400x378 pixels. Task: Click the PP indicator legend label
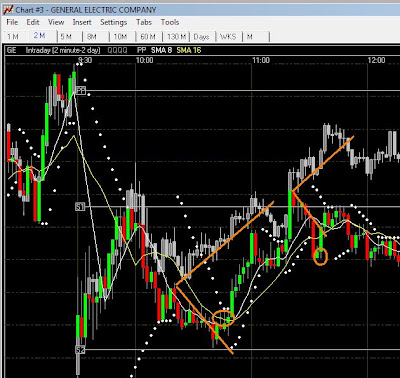pos(142,50)
